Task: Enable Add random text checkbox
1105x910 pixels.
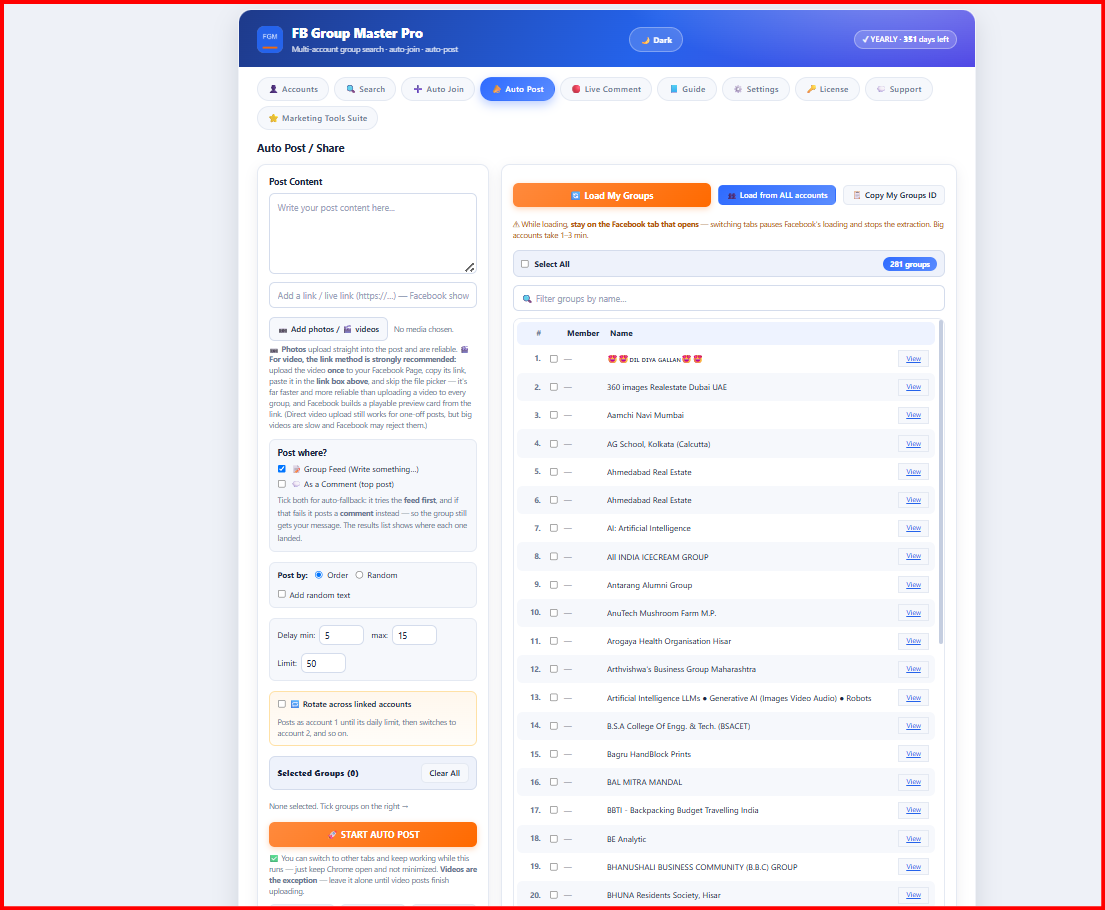Action: pos(282,594)
